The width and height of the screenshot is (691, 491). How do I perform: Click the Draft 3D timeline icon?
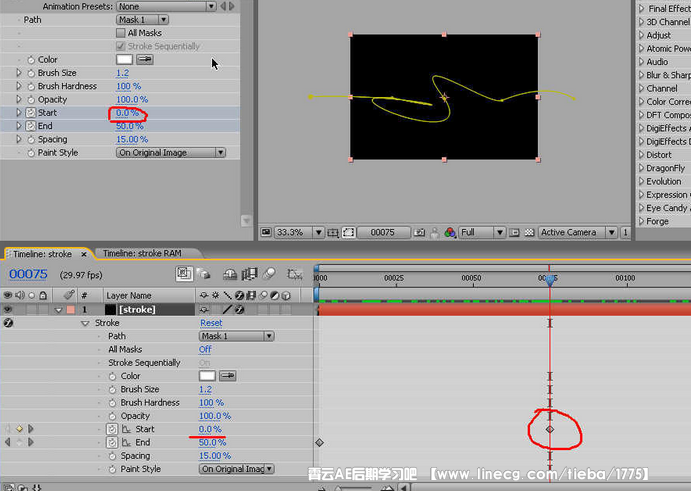coord(204,274)
